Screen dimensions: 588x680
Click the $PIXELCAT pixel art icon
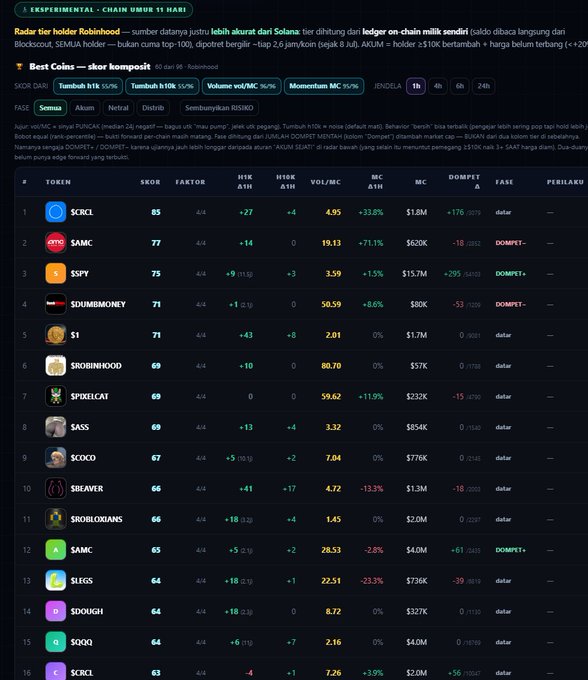(56, 396)
